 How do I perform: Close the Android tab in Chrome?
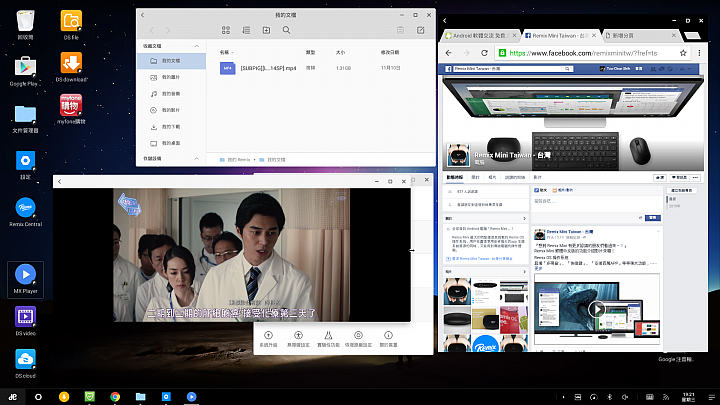point(514,35)
